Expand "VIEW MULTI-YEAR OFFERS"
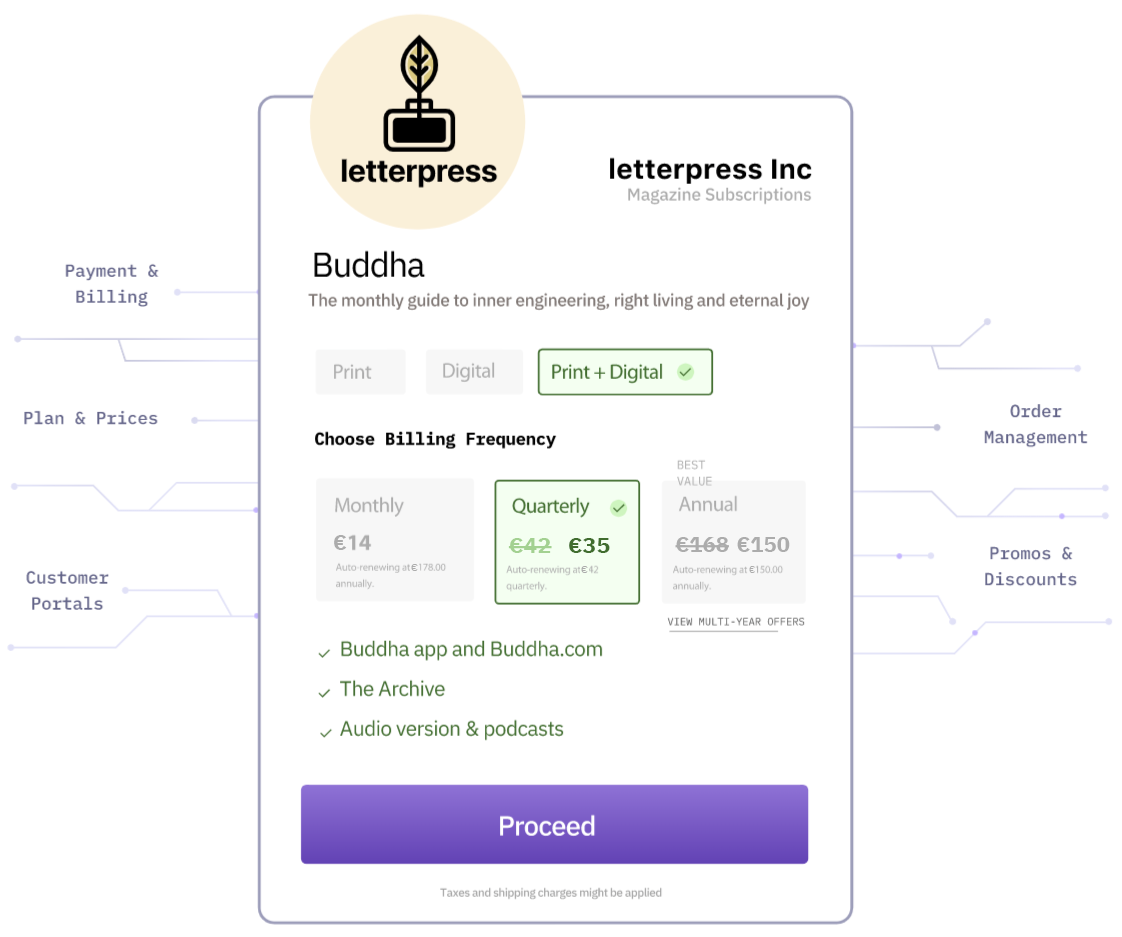 click(x=736, y=621)
